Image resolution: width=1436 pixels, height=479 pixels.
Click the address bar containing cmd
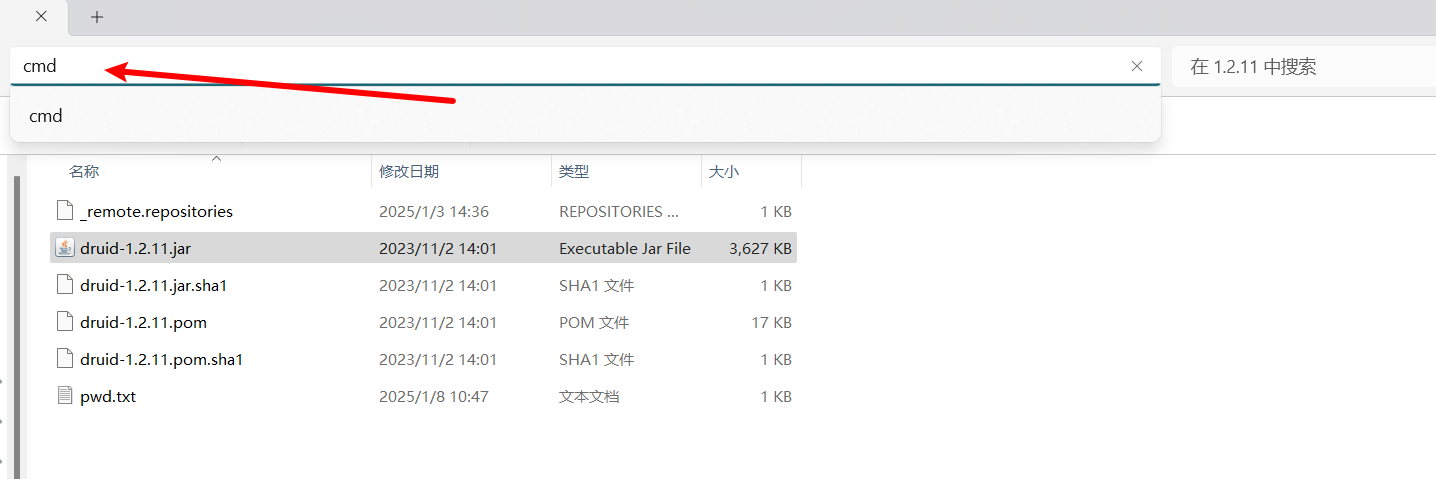point(585,66)
